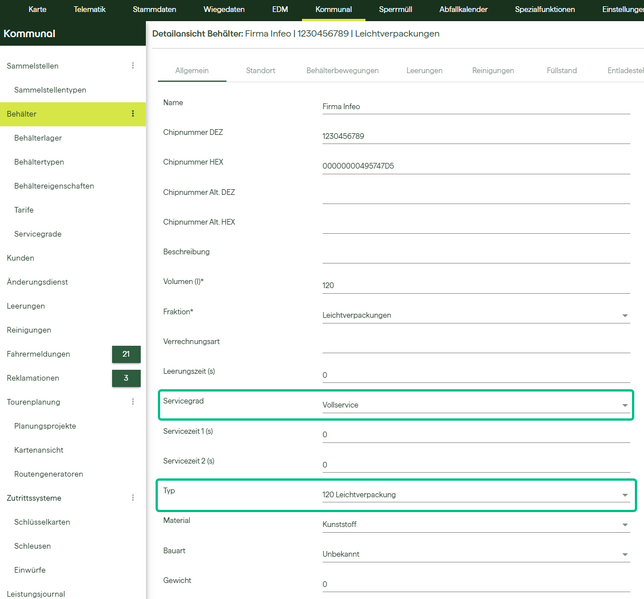This screenshot has width=644, height=599.
Task: Click the Chipnummer HEX field
Action: click(476, 166)
